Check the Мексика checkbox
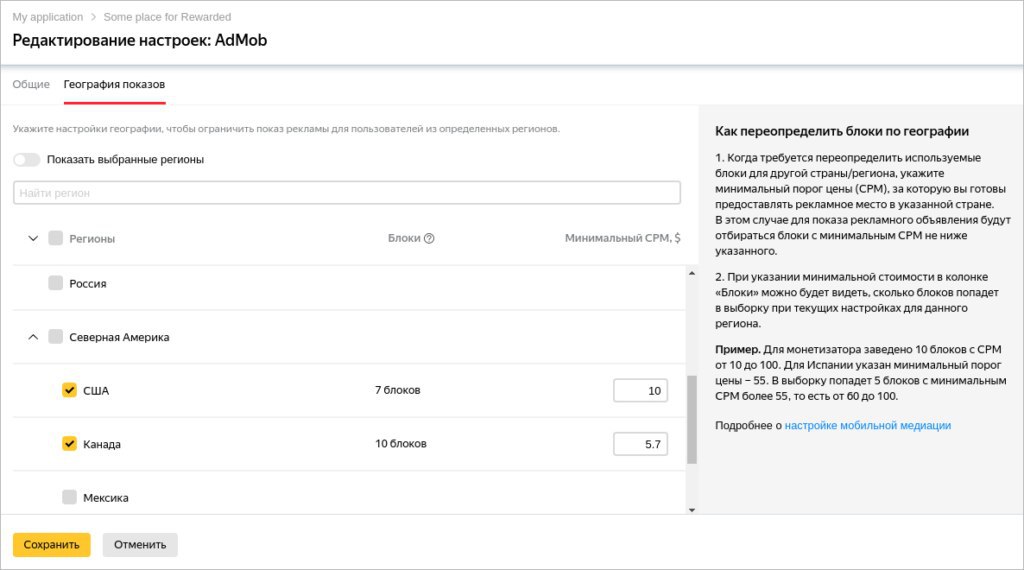Image resolution: width=1024 pixels, height=570 pixels. tap(69, 497)
